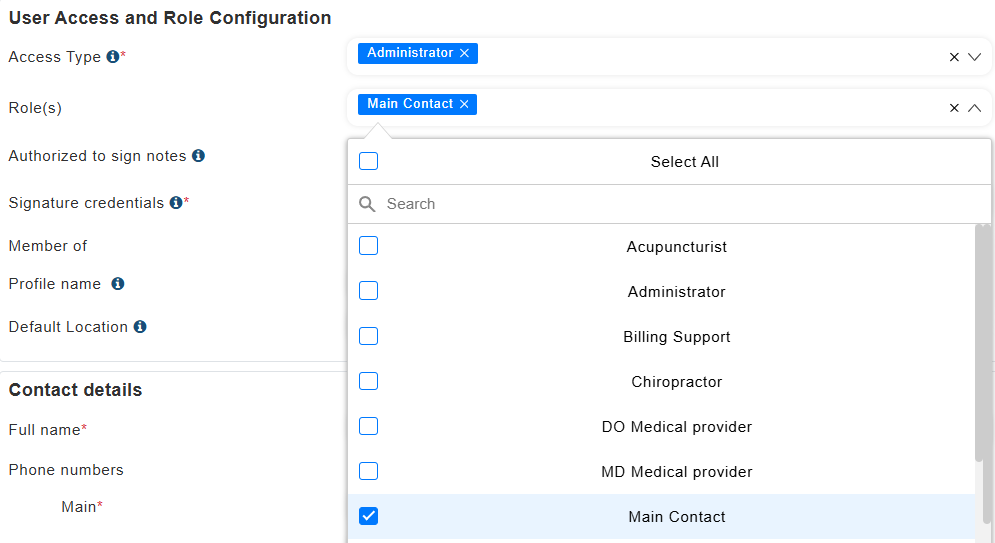Clear all selections in Access Type field
Screen dimensions: 995x543
click(954, 57)
